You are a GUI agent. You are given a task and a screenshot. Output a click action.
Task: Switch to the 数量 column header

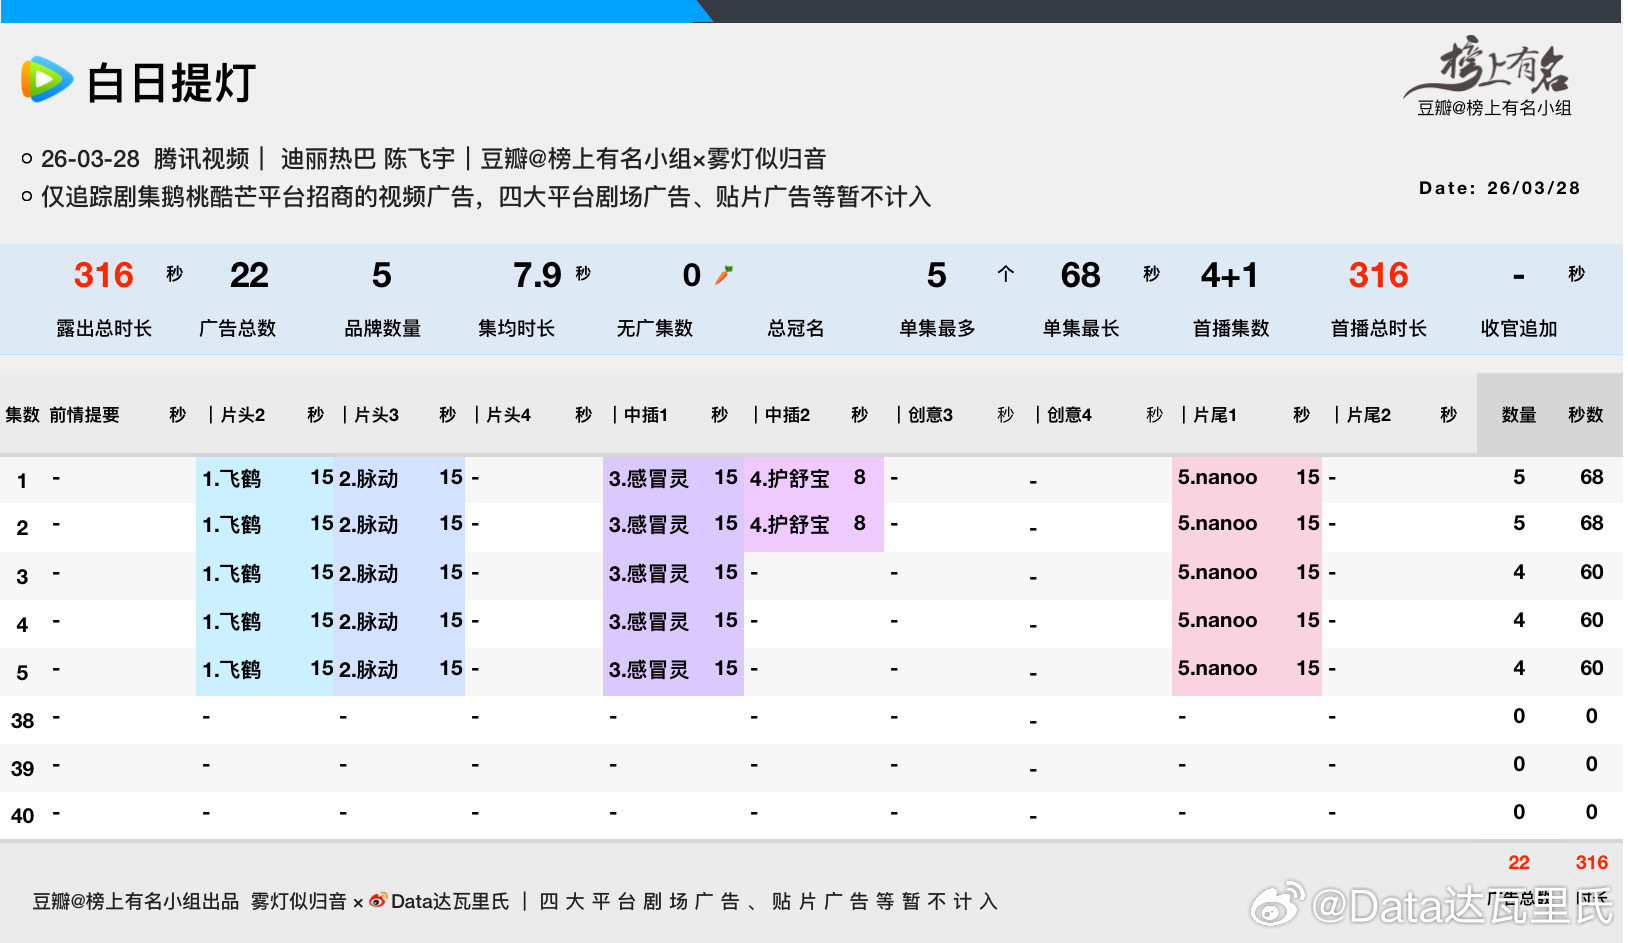pyautogui.click(x=1517, y=414)
